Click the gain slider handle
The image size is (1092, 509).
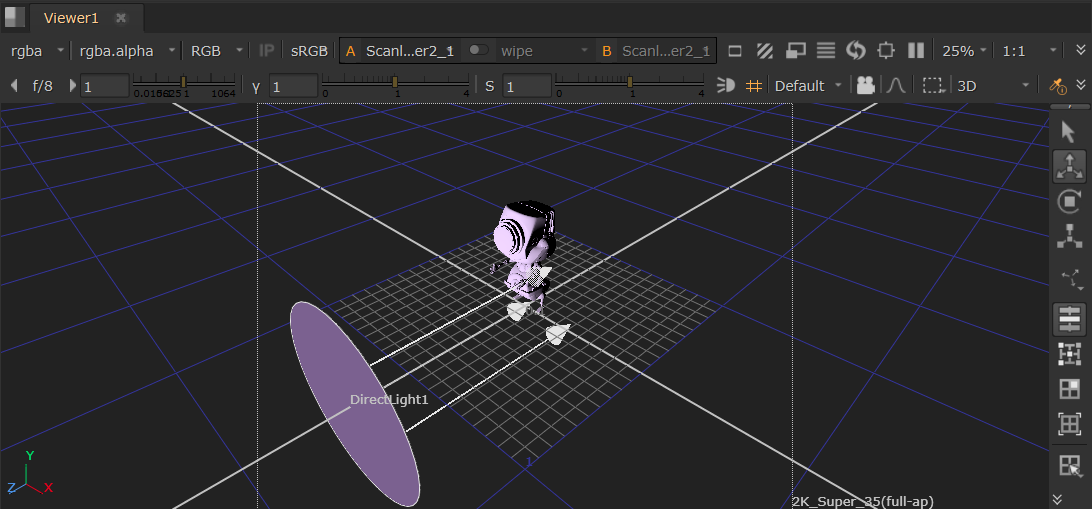click(183, 82)
